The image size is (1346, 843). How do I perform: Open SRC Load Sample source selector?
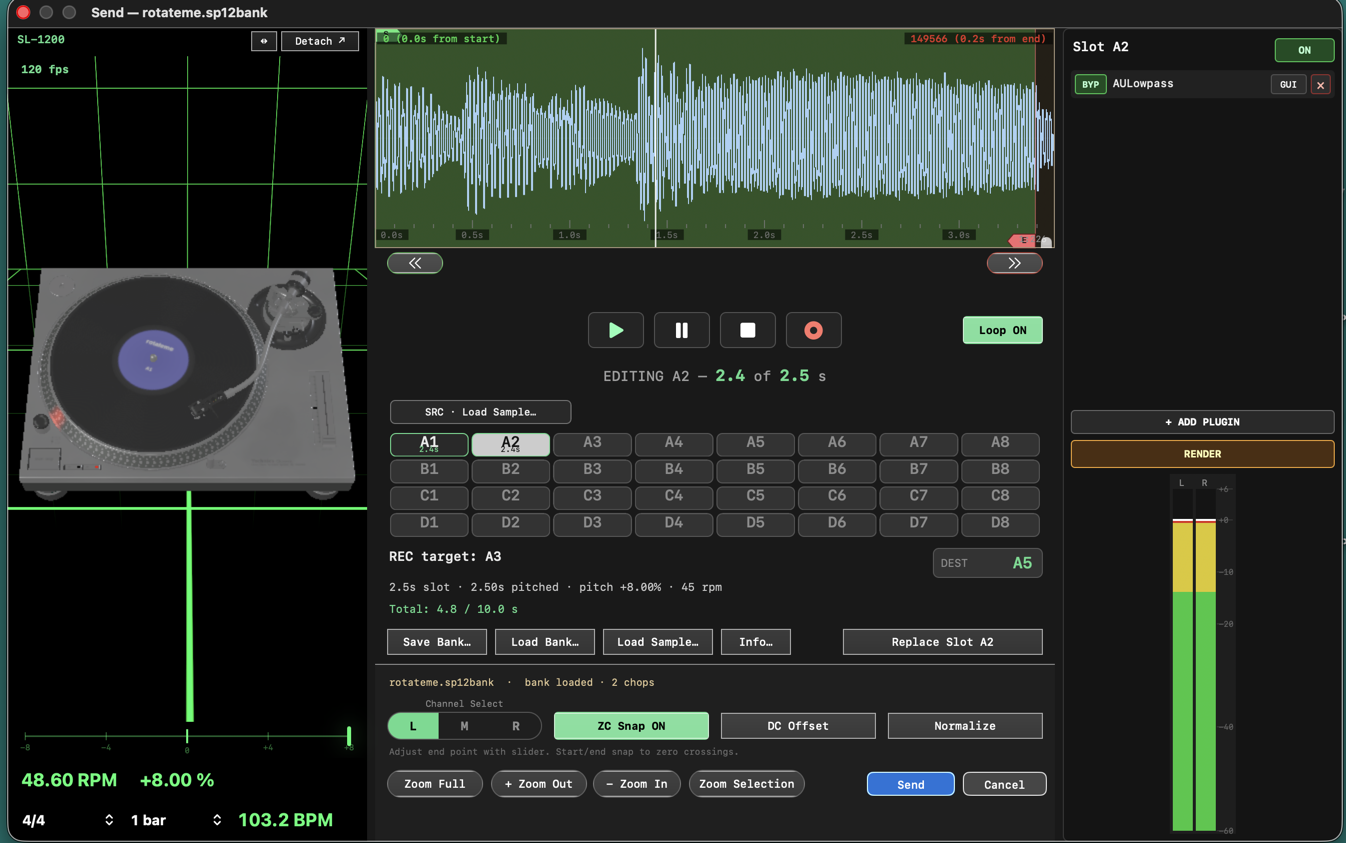[x=480, y=412]
